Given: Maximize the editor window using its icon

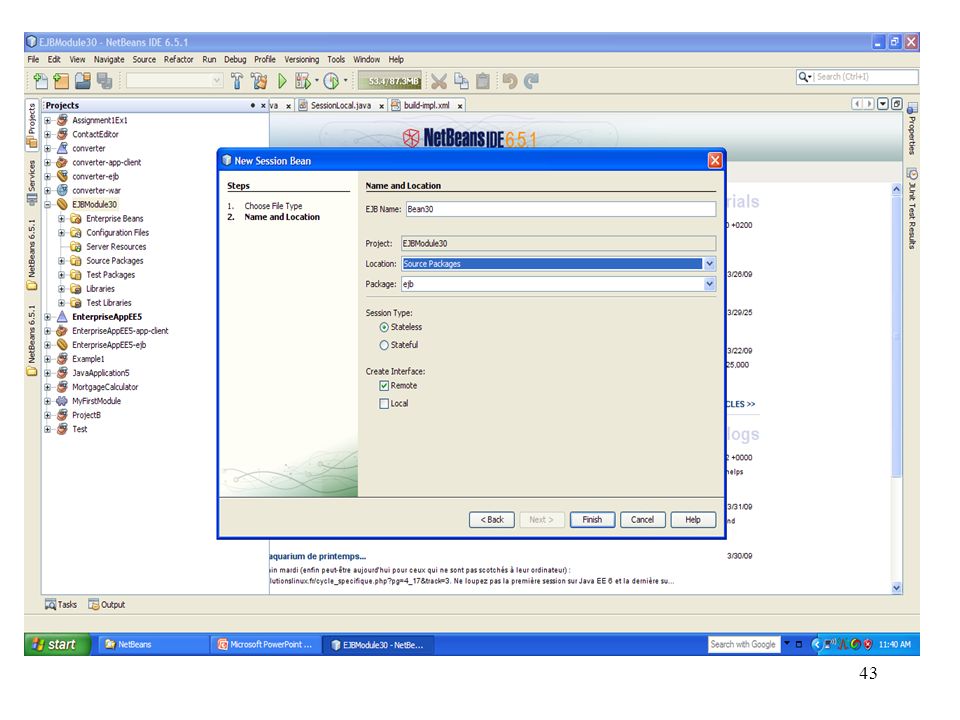Looking at the screenshot, I should coord(896,104).
